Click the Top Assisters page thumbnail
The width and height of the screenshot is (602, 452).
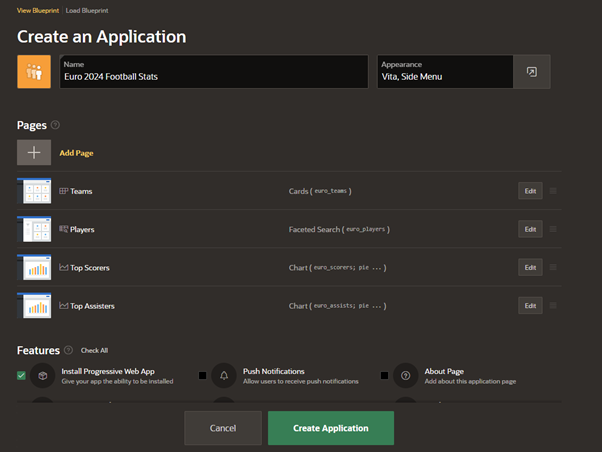(x=34, y=306)
